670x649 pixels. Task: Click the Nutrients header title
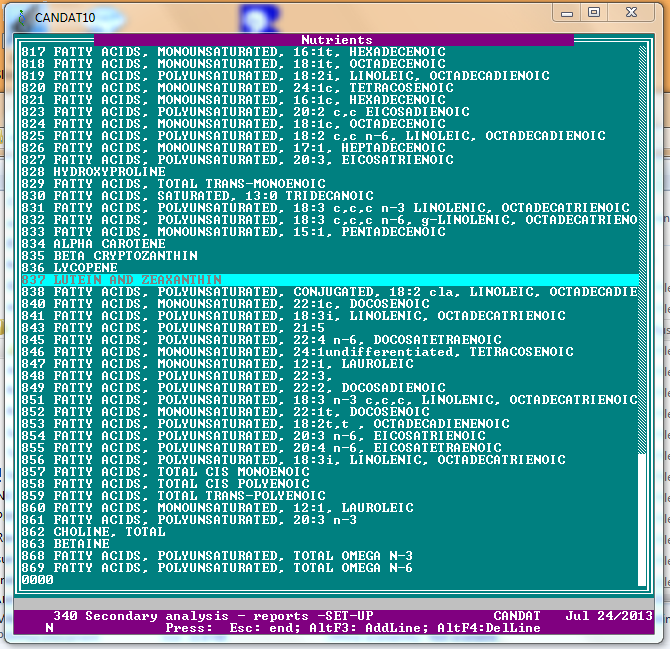[336, 40]
